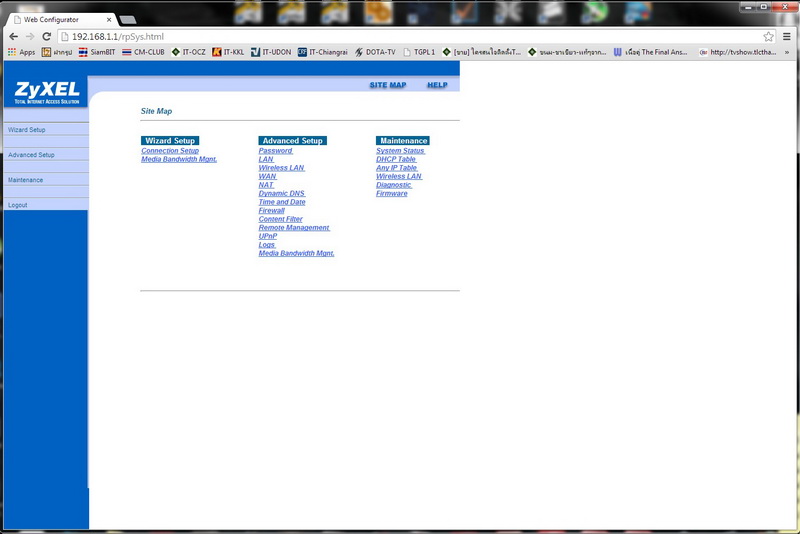Open Media Bandwidth Mgnt. under Advanced Setup
Image resolution: width=800 pixels, height=534 pixels.
click(x=296, y=253)
